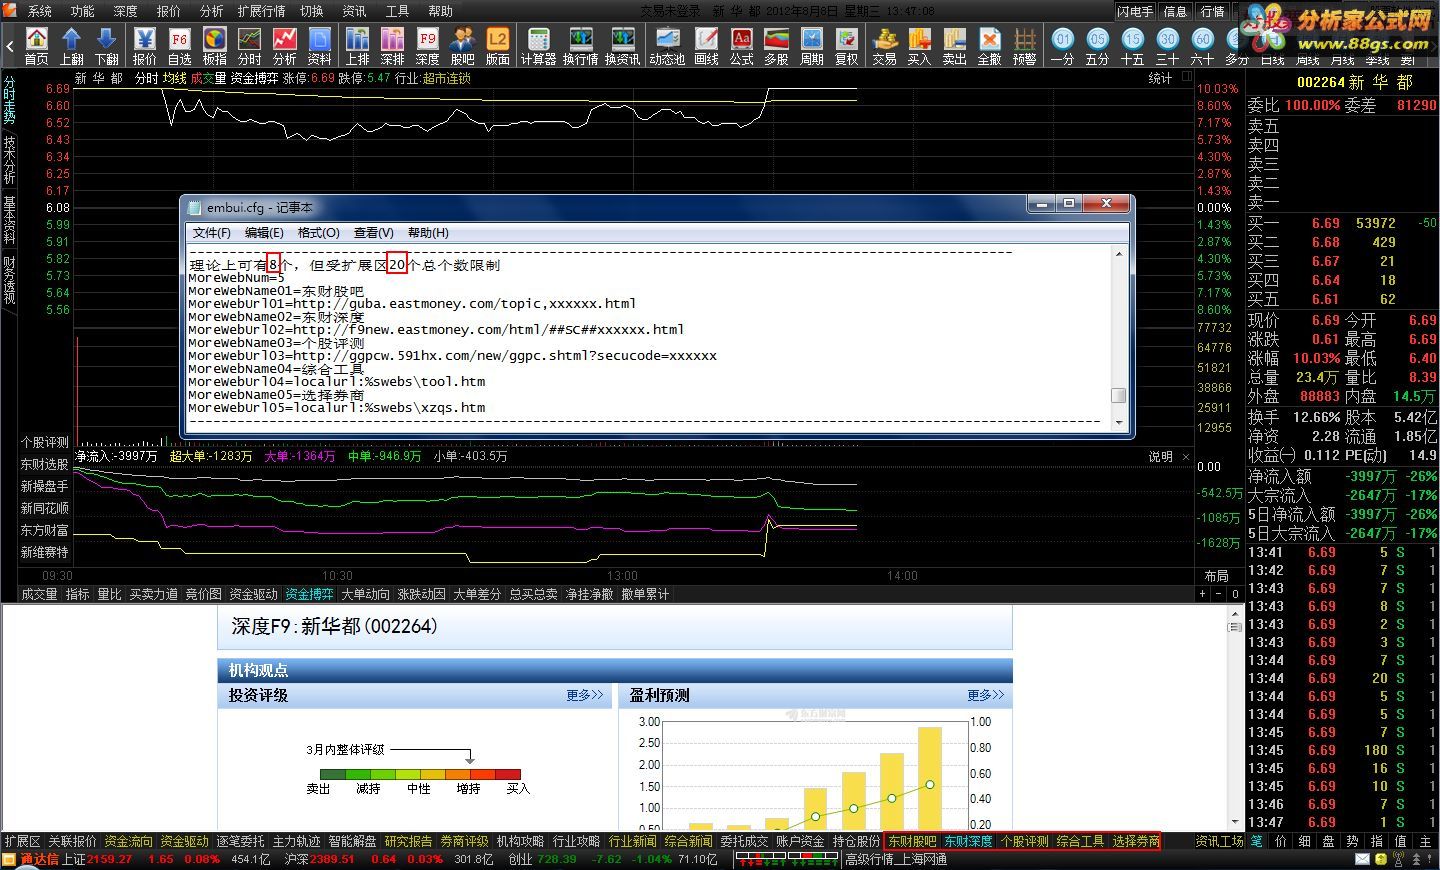Image resolution: width=1440 pixels, height=870 pixels.
Task: Click the 信息 button in title bar
Action: pos(1175,11)
